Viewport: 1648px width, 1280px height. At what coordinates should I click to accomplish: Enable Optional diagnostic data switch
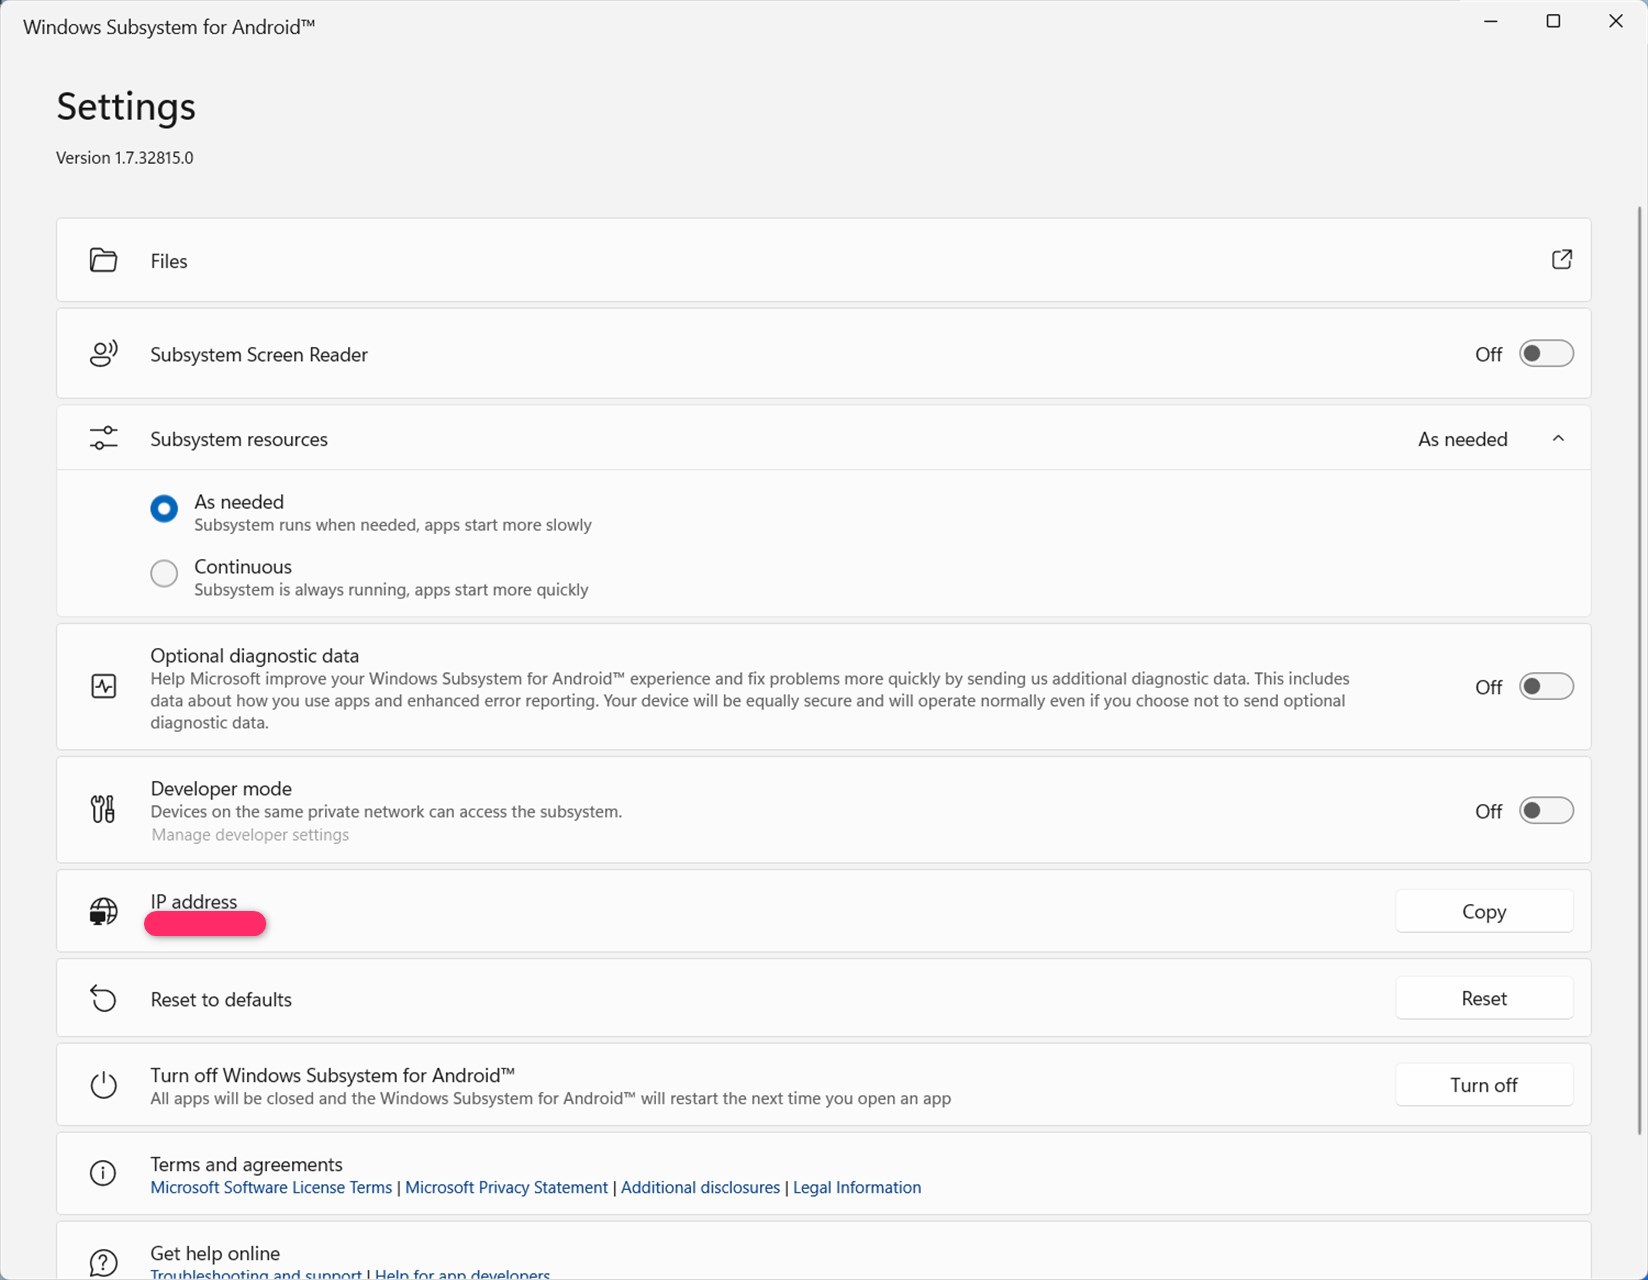[1546, 687]
